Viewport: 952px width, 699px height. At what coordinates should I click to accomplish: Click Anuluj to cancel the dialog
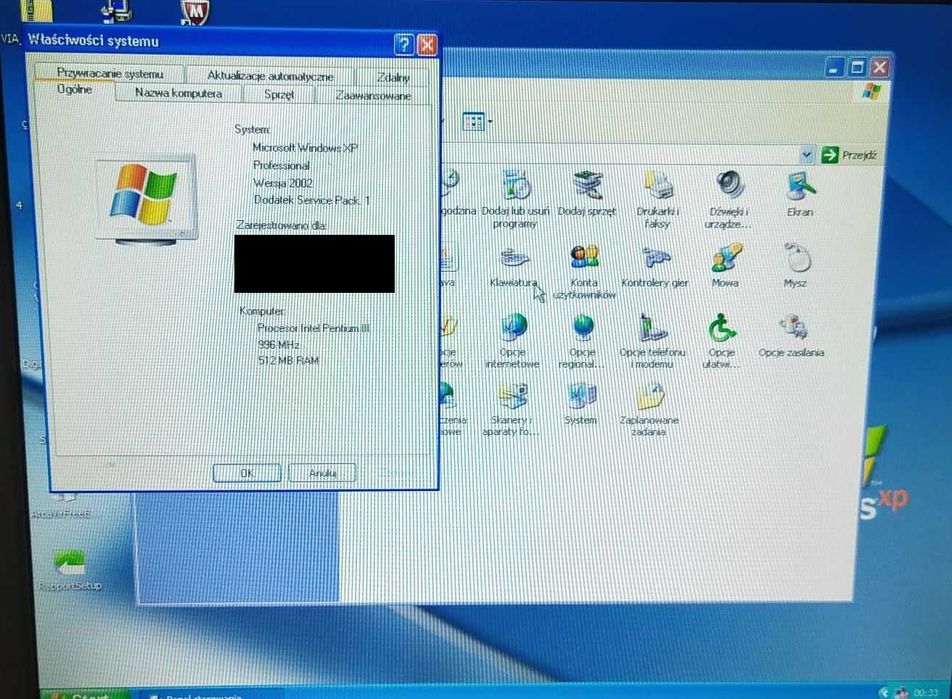322,472
